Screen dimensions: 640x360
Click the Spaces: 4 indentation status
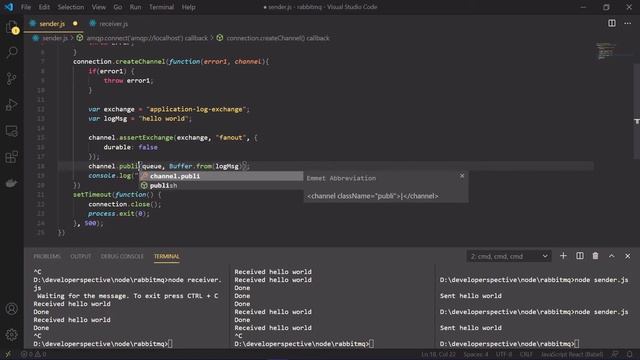[x=476, y=354]
